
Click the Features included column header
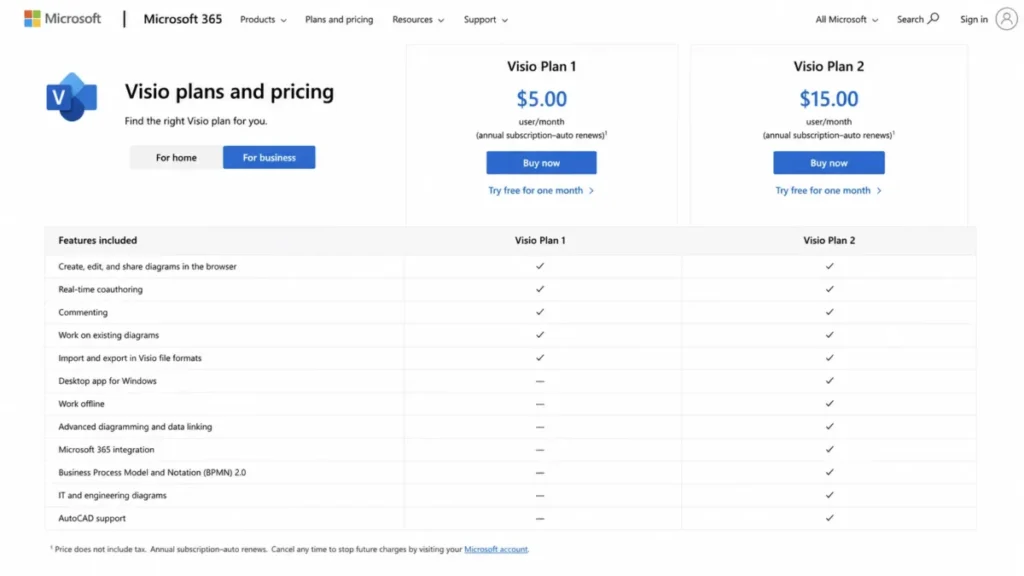coord(98,240)
